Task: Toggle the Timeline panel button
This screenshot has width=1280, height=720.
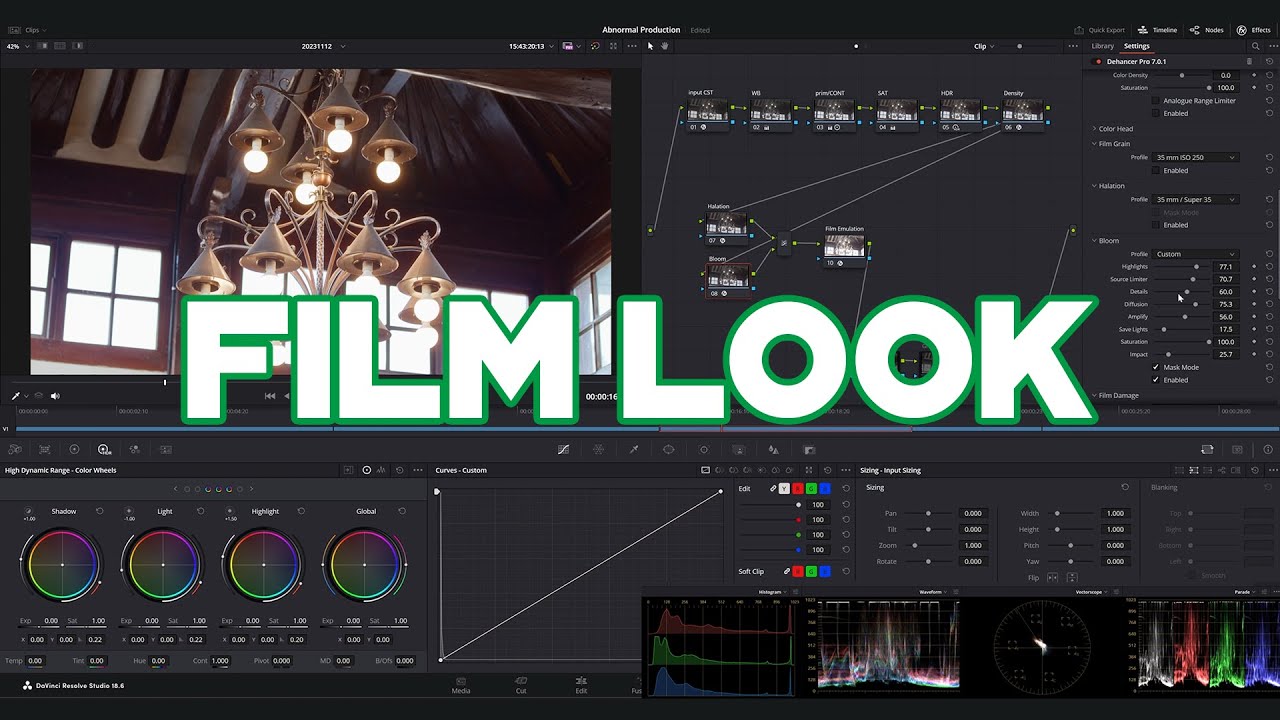Action: (1157, 30)
